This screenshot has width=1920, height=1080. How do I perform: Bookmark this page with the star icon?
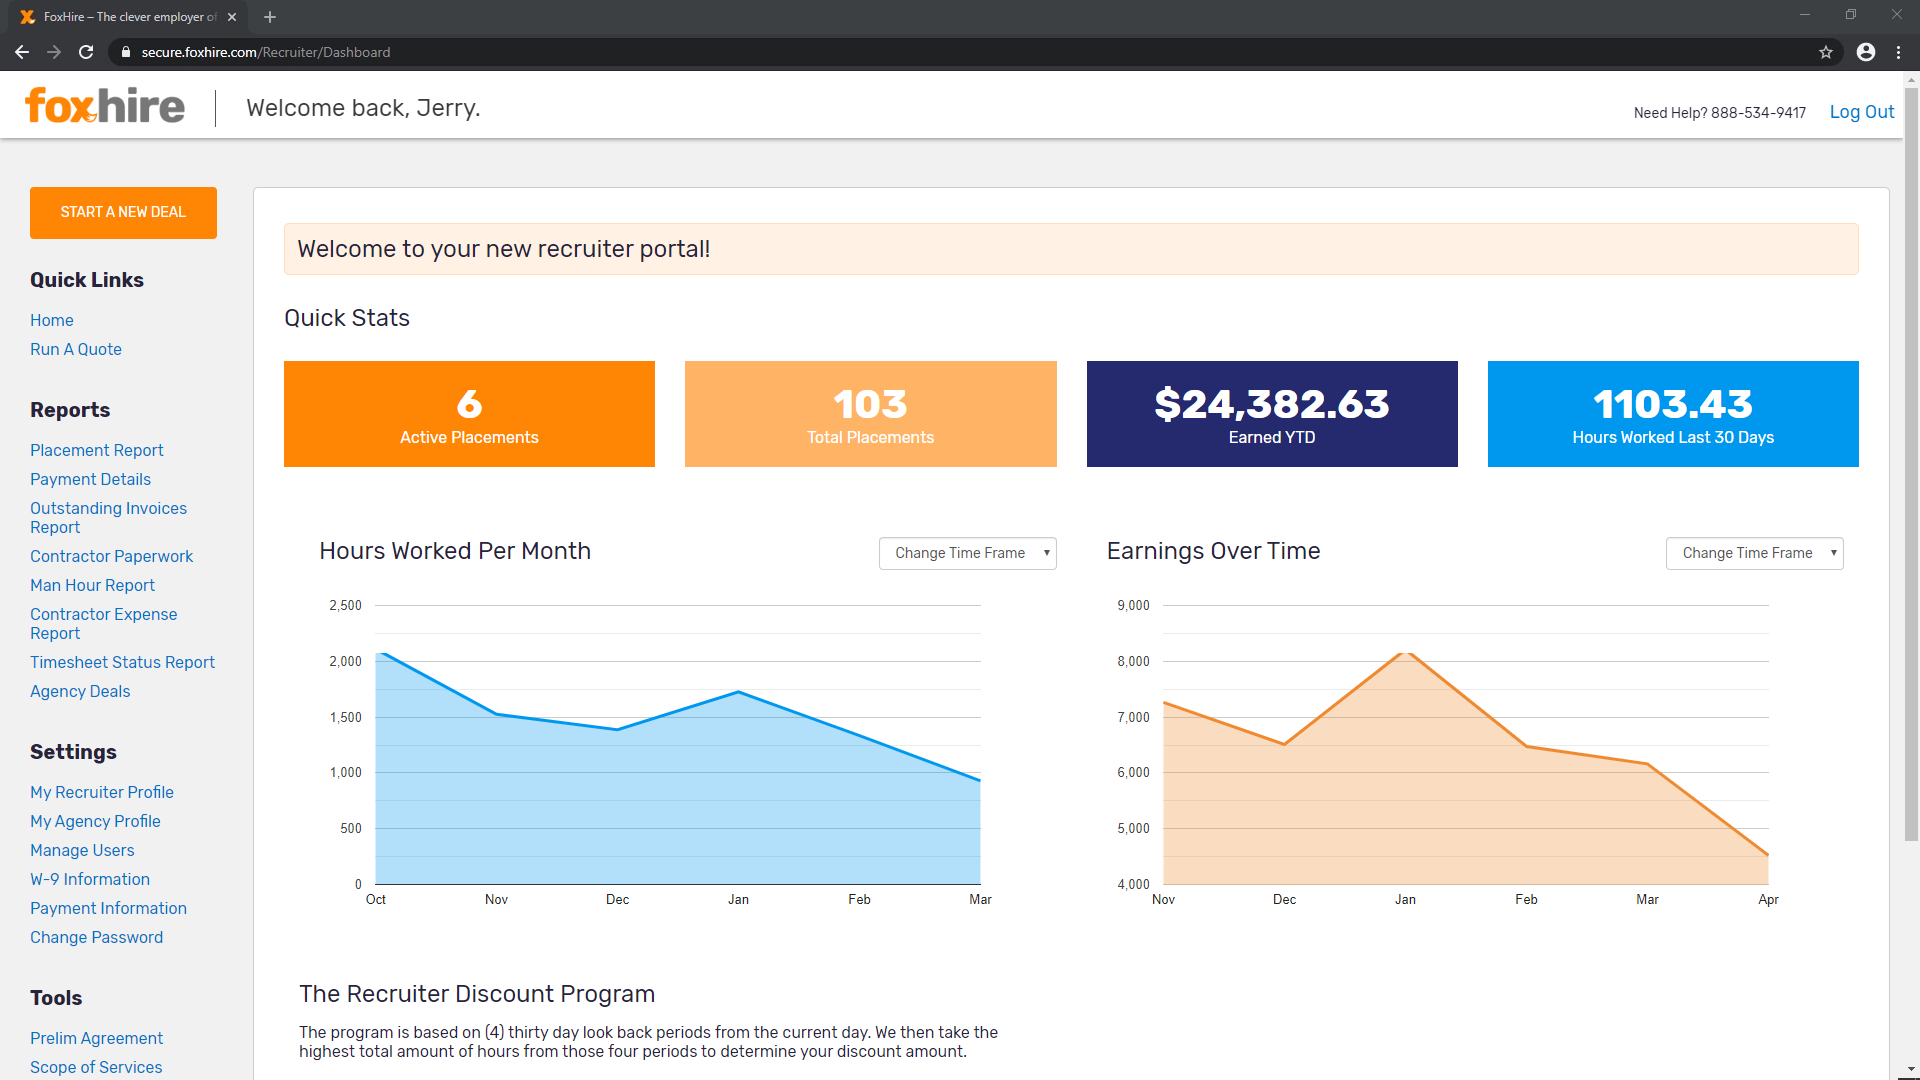coord(1825,52)
